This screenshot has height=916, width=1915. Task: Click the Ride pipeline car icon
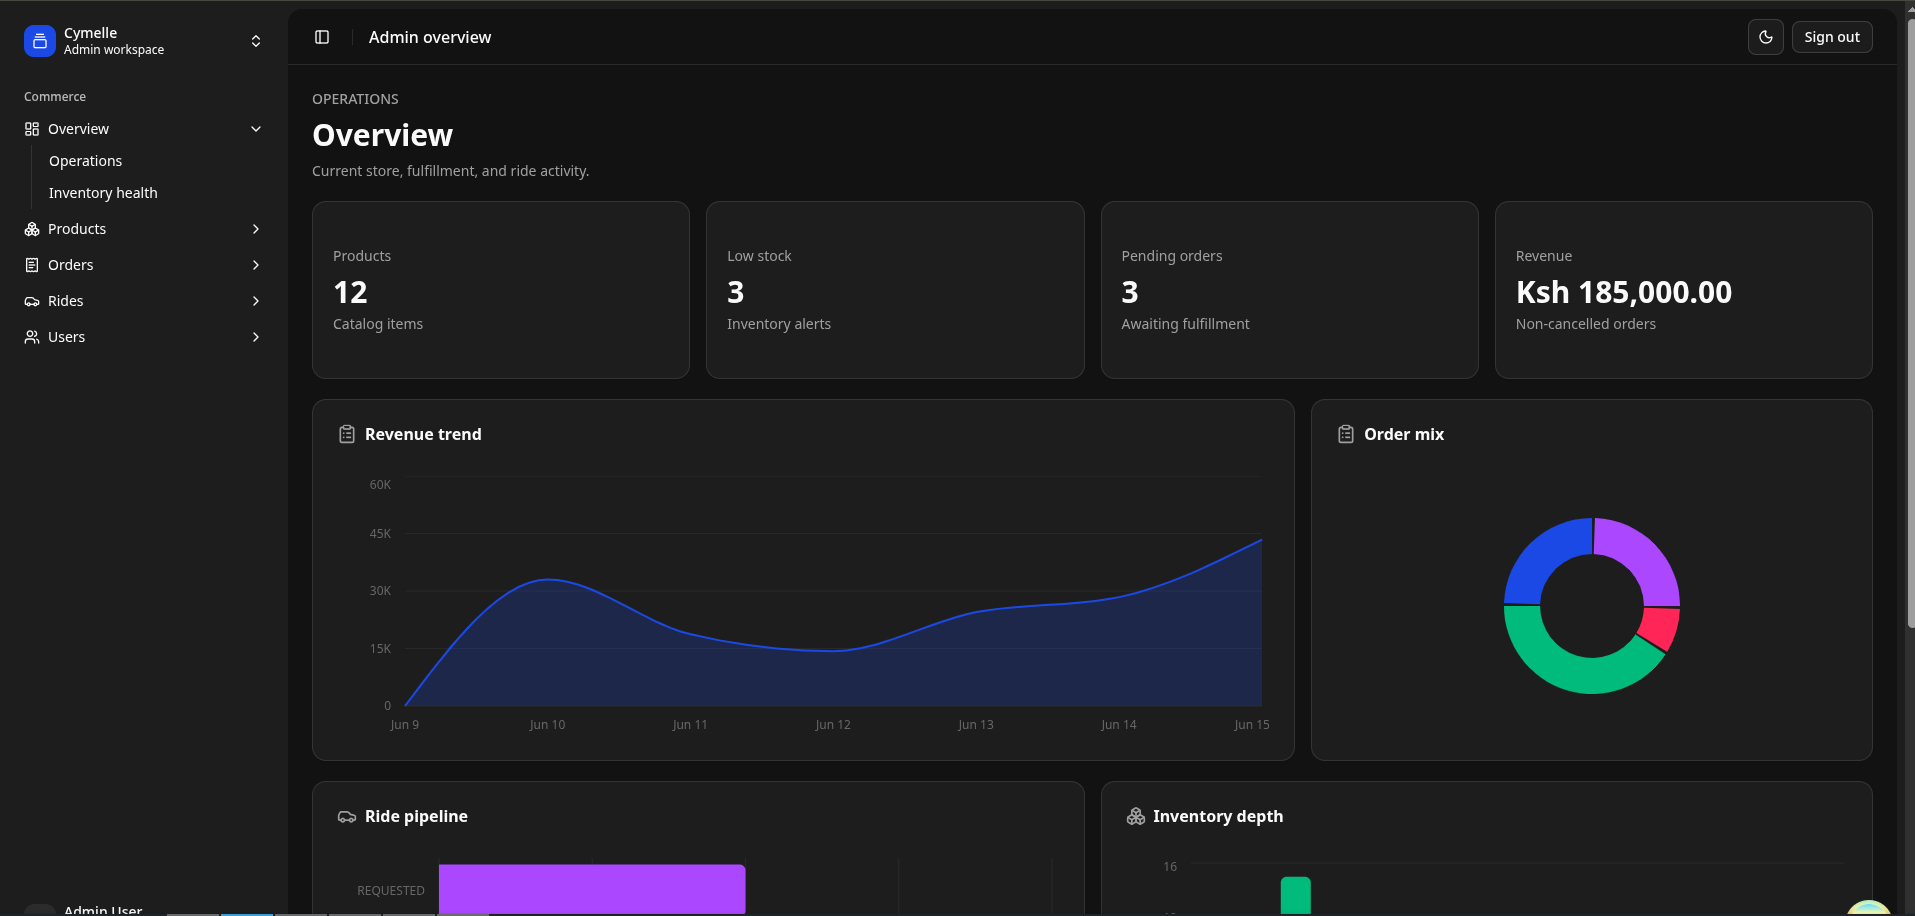point(347,816)
